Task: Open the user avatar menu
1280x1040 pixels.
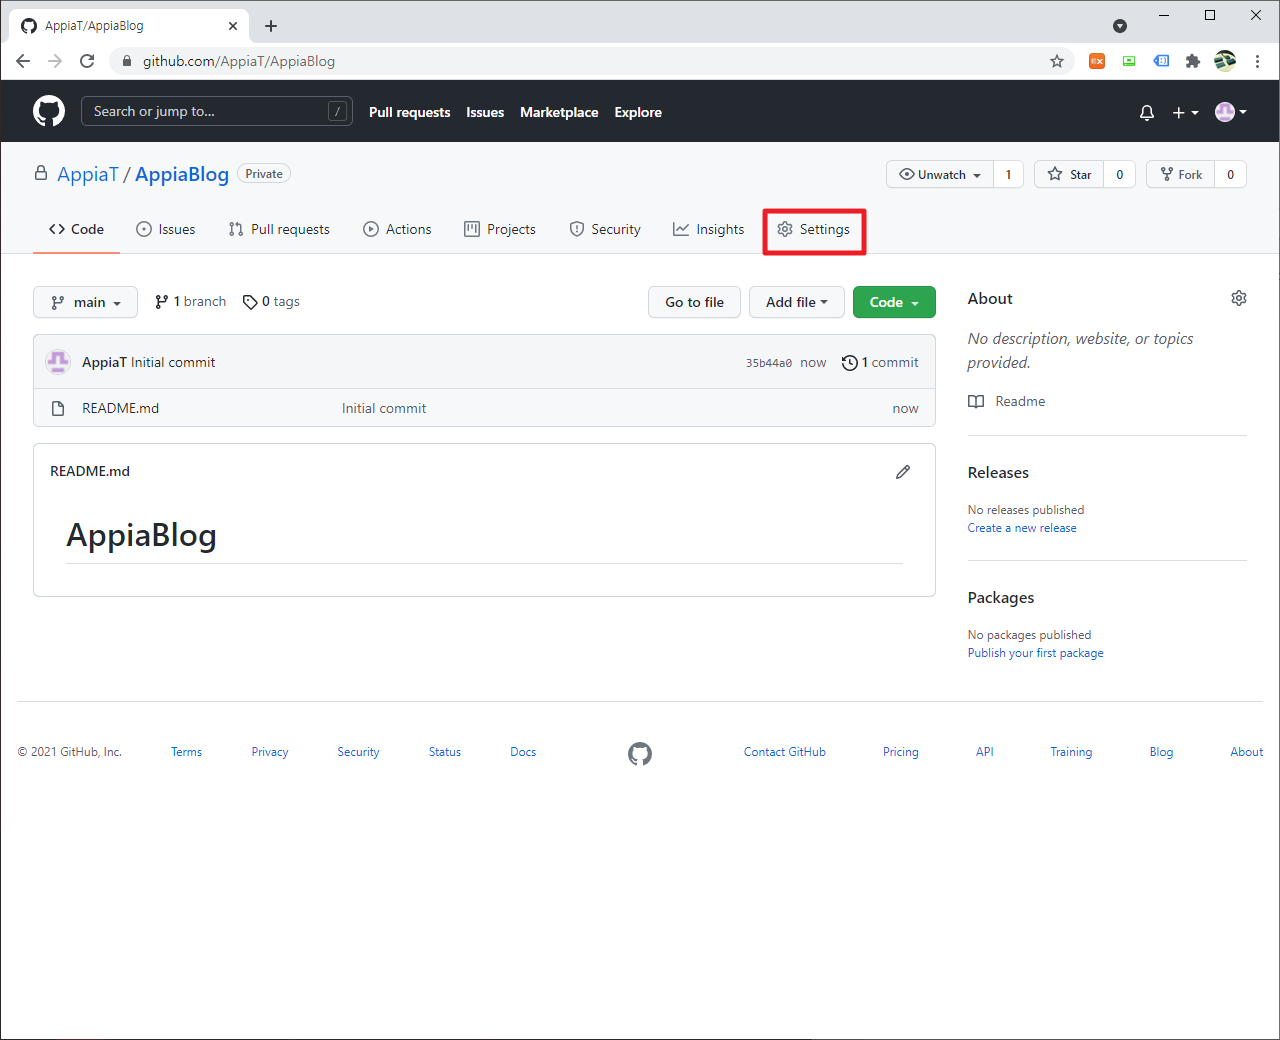Action: (x=1231, y=112)
